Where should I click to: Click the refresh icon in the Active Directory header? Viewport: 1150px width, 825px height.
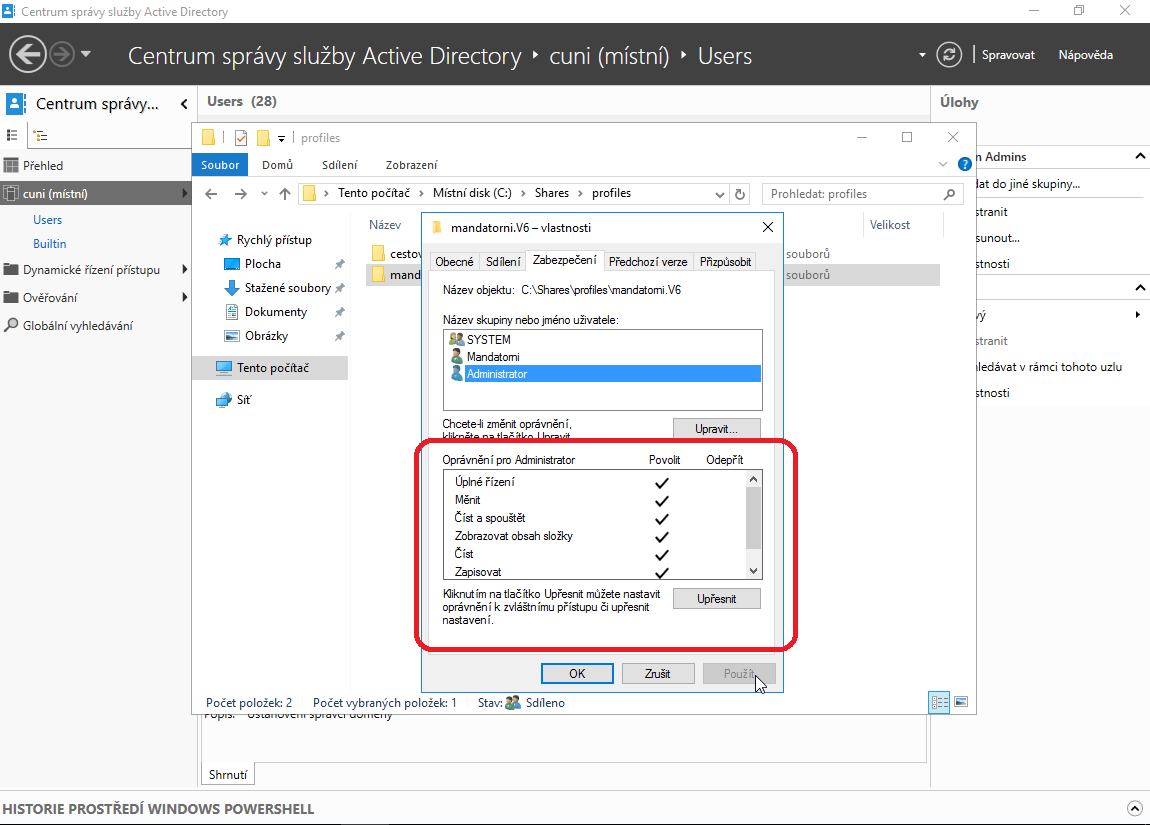pyautogui.click(x=948, y=55)
